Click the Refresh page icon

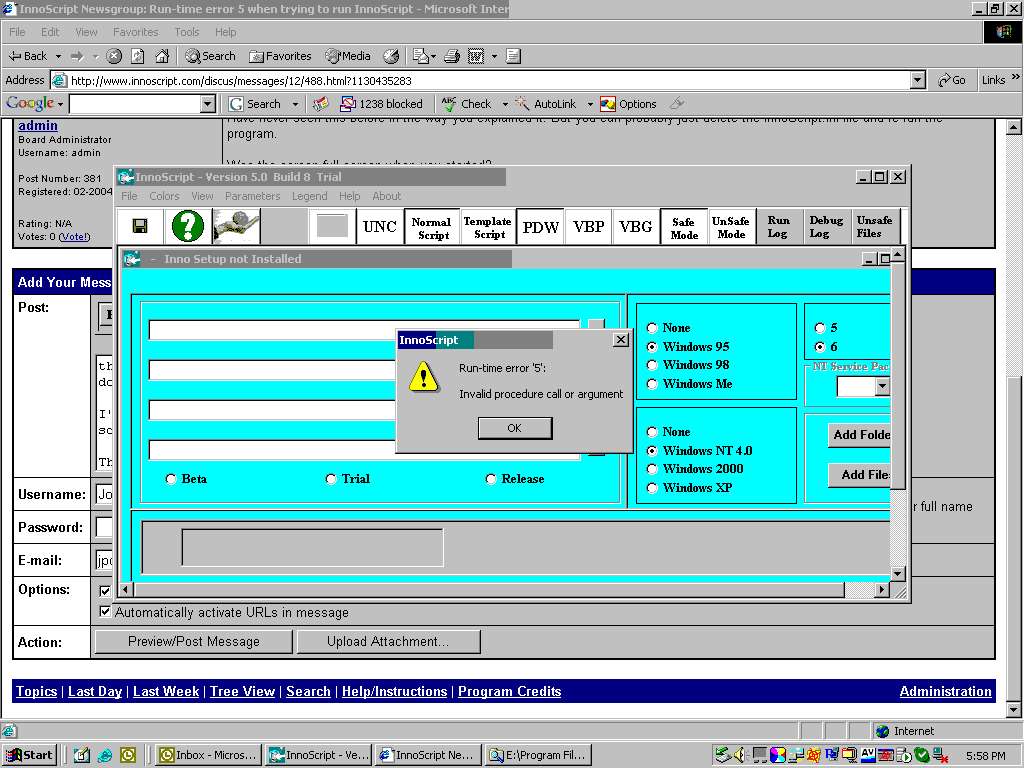(x=137, y=56)
